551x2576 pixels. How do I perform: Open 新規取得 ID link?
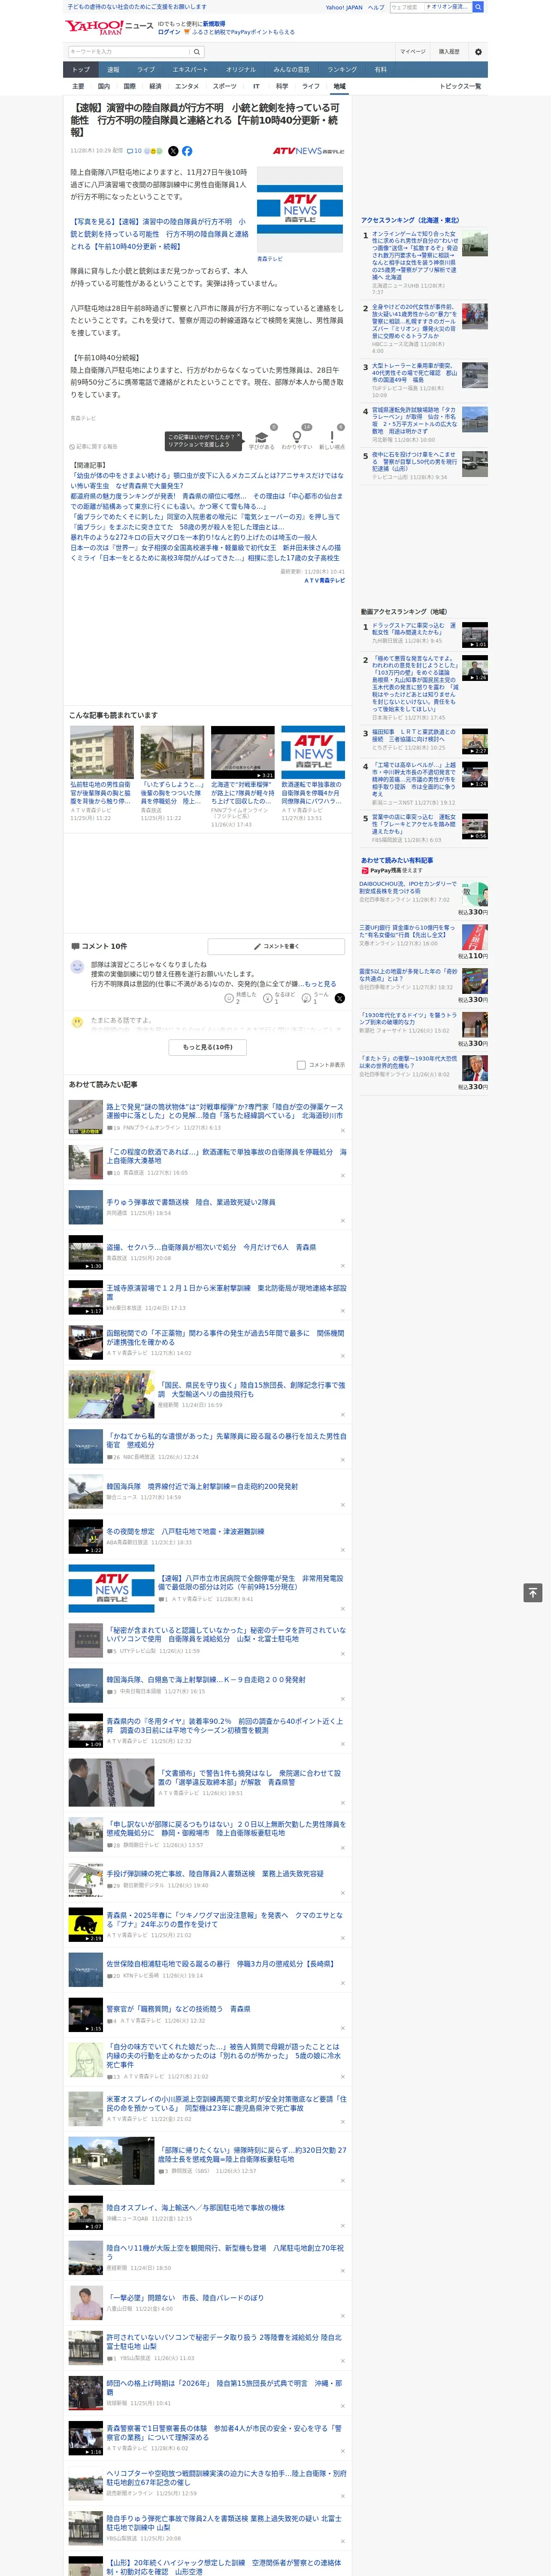pyautogui.click(x=214, y=23)
